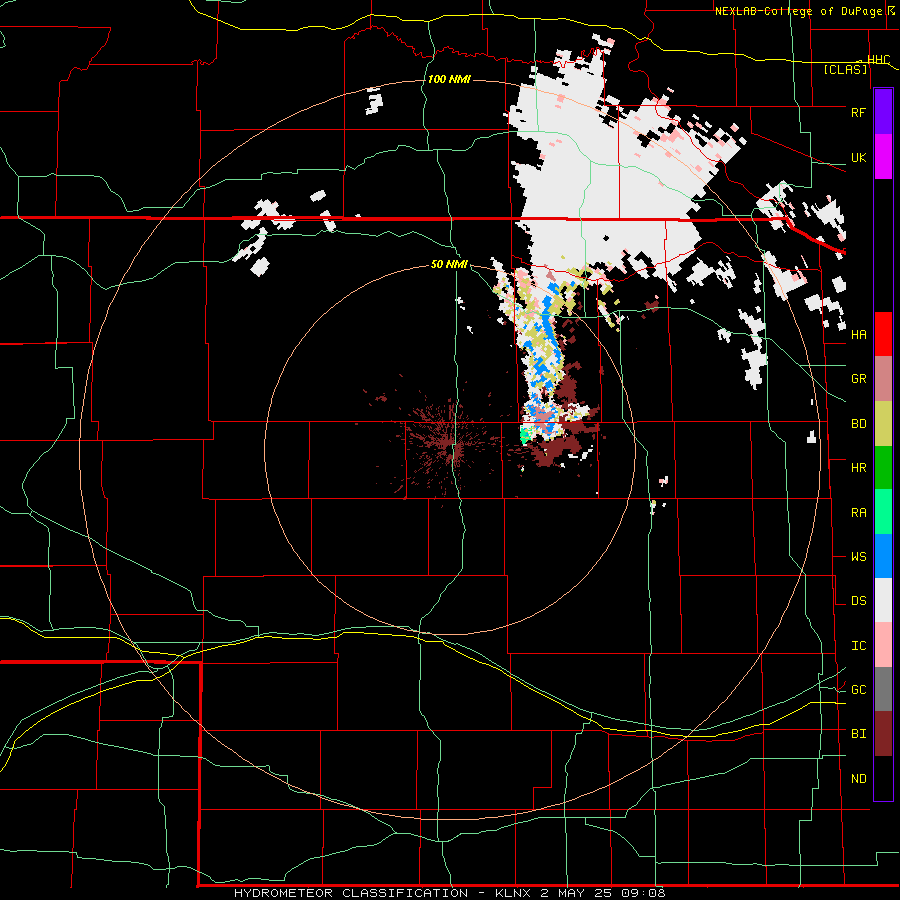This screenshot has height=900, width=900.
Task: Click the [CLAS] units label
Action: tap(845, 69)
